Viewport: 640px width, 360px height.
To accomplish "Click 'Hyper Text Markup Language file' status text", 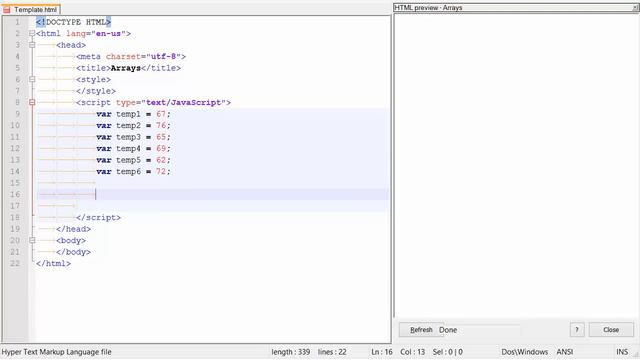I will pyautogui.click(x=56, y=352).
